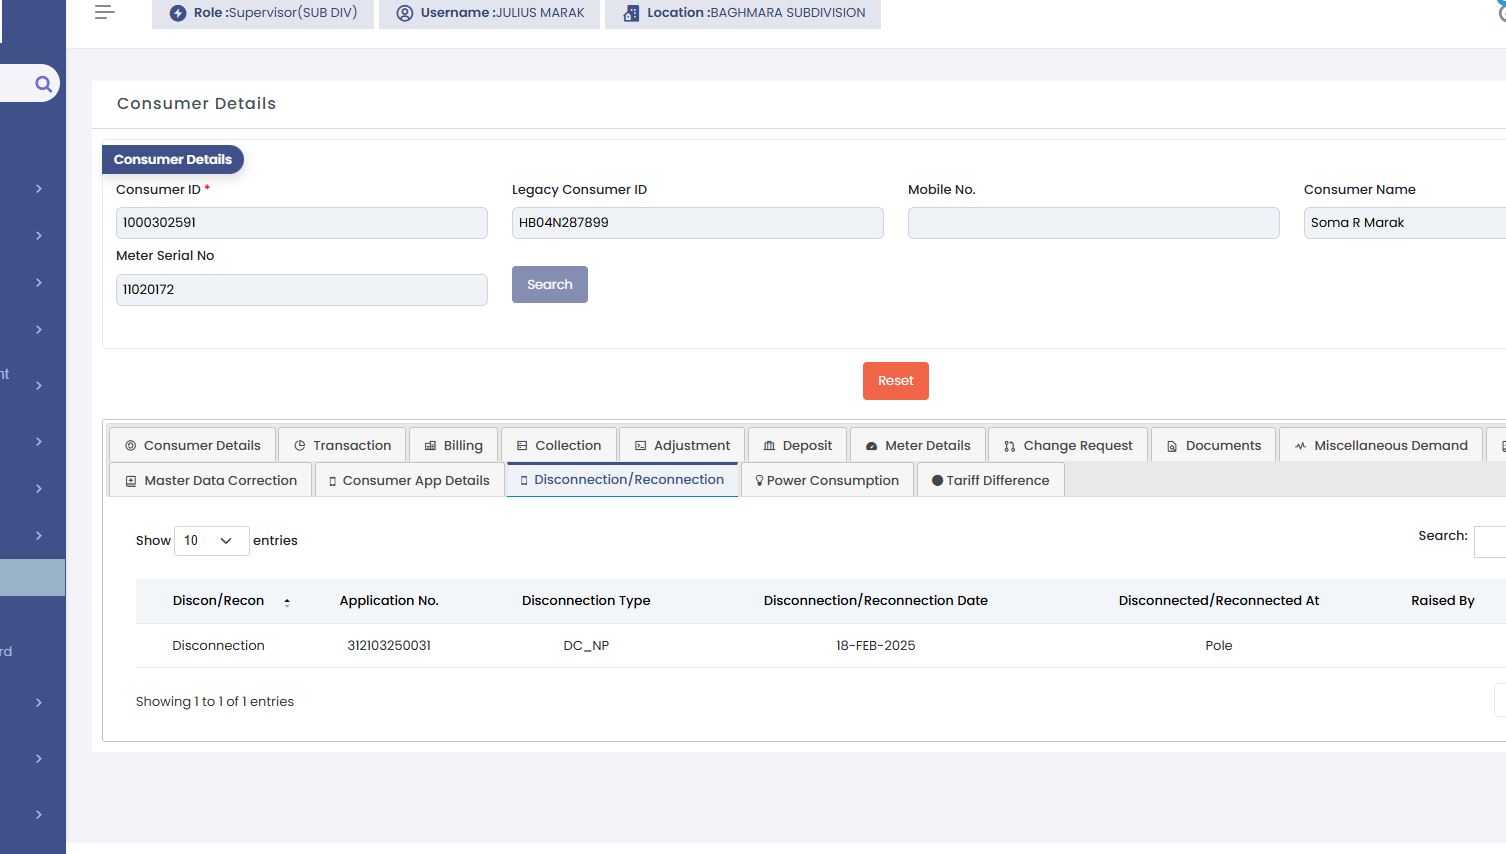Click the Meter Serial No field

coord(301,290)
